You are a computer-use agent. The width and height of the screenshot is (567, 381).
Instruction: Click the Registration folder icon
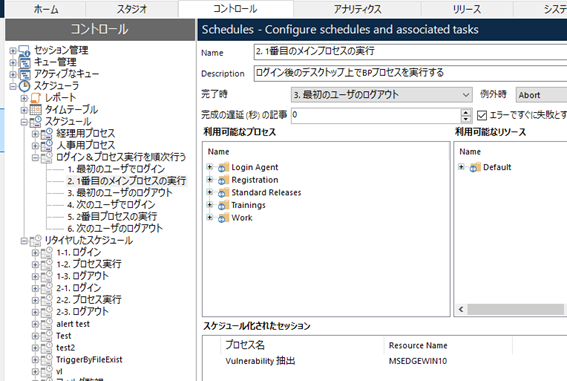(x=223, y=180)
